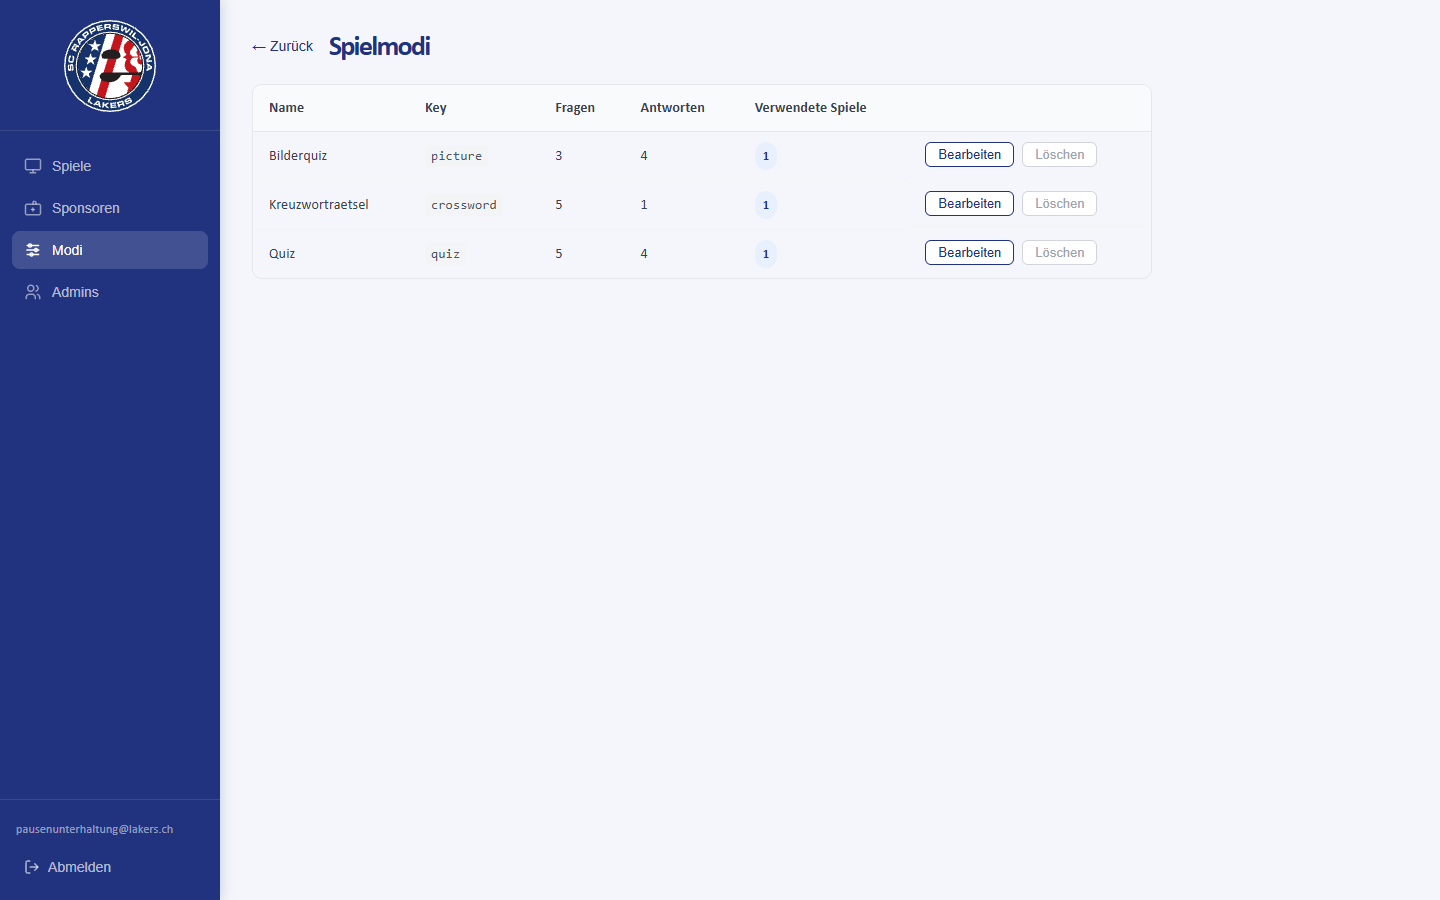The height and width of the screenshot is (900, 1440).
Task: Click Löschen in the Kreuzwortraetsel row
Action: 1059,204
